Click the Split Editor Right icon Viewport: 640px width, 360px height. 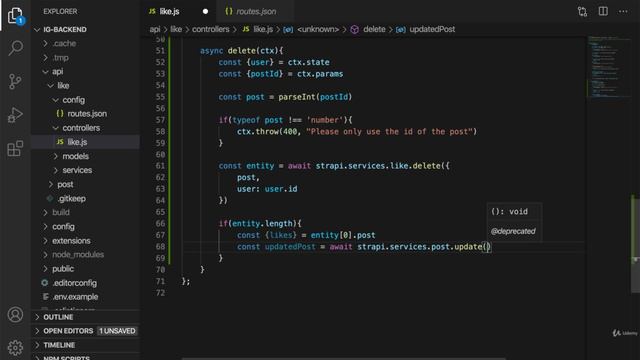click(x=603, y=11)
